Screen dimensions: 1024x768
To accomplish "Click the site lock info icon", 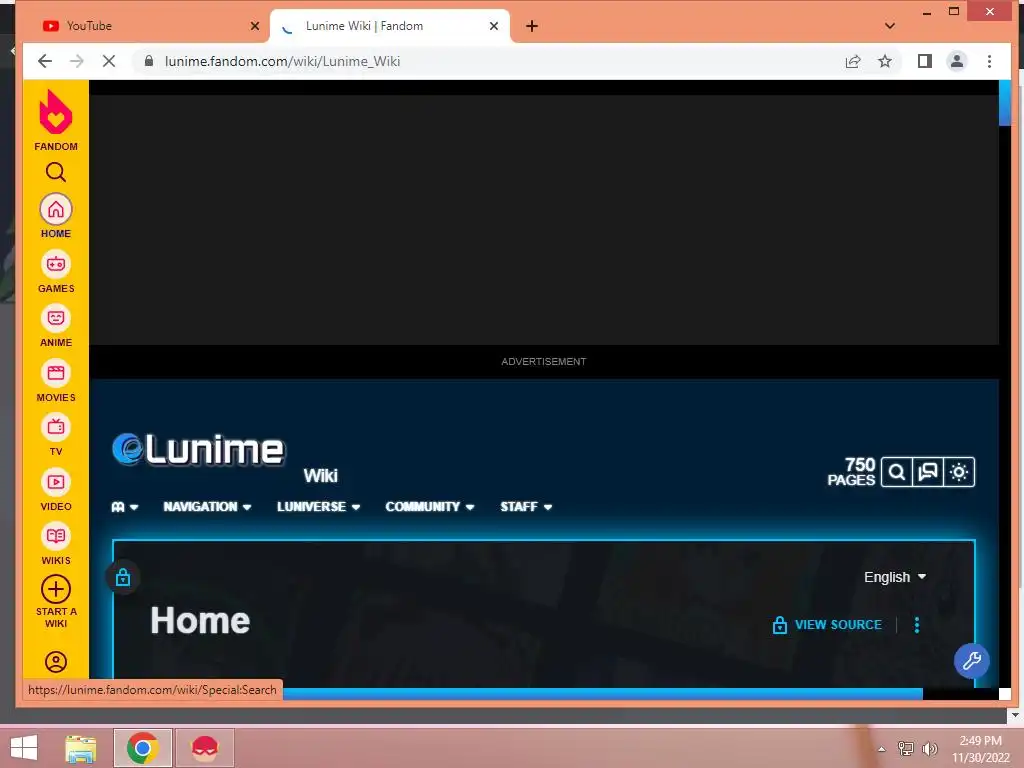I will (x=149, y=61).
